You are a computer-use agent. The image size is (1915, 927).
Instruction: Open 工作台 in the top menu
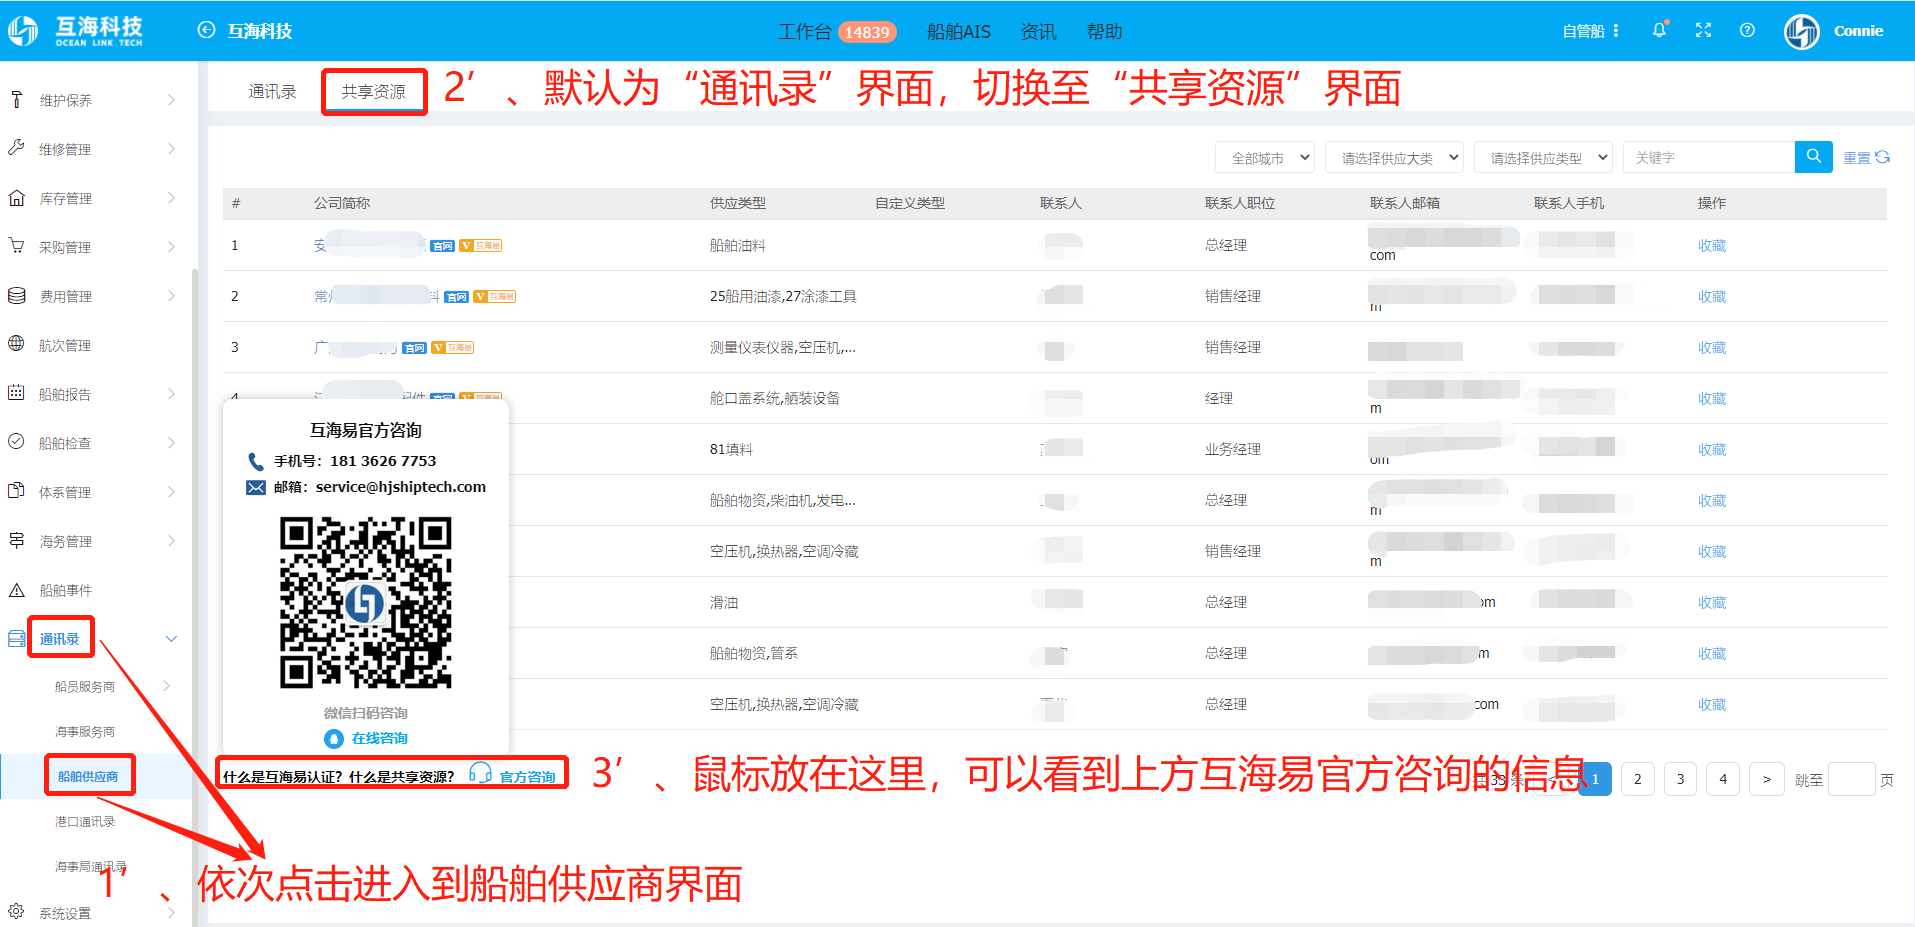[804, 31]
